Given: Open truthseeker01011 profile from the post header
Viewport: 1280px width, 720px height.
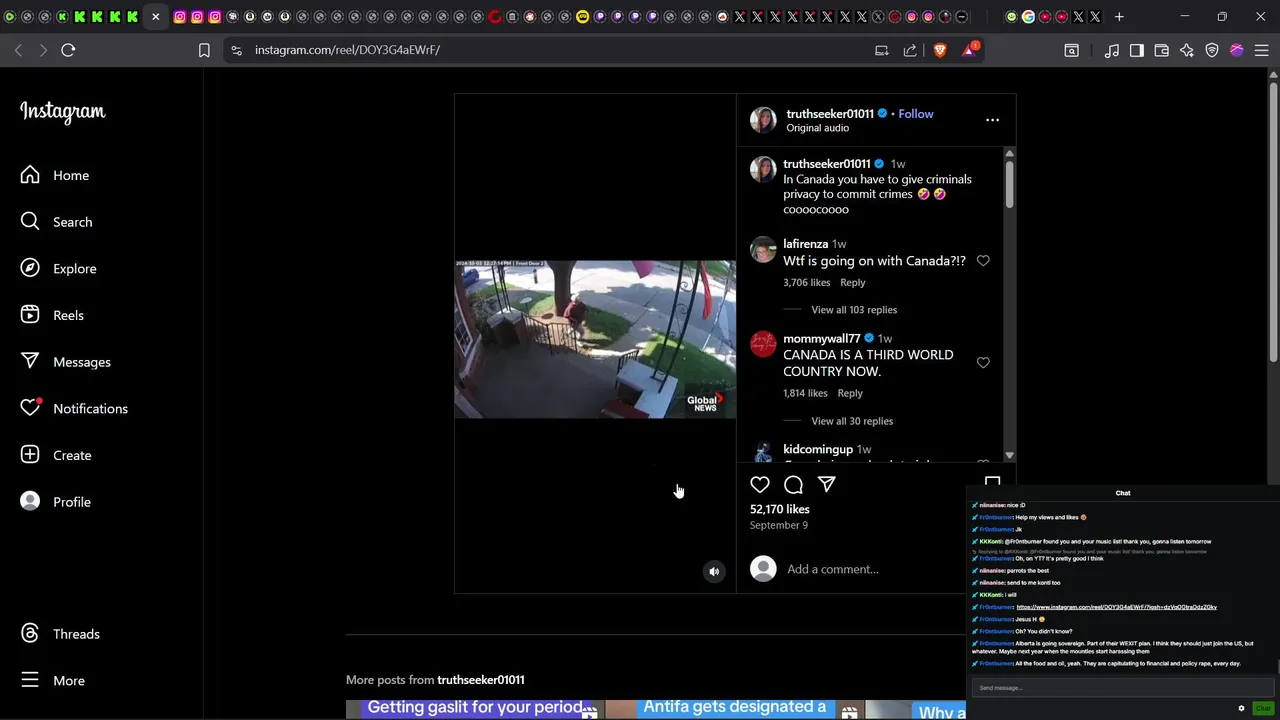Looking at the screenshot, I should 830,114.
